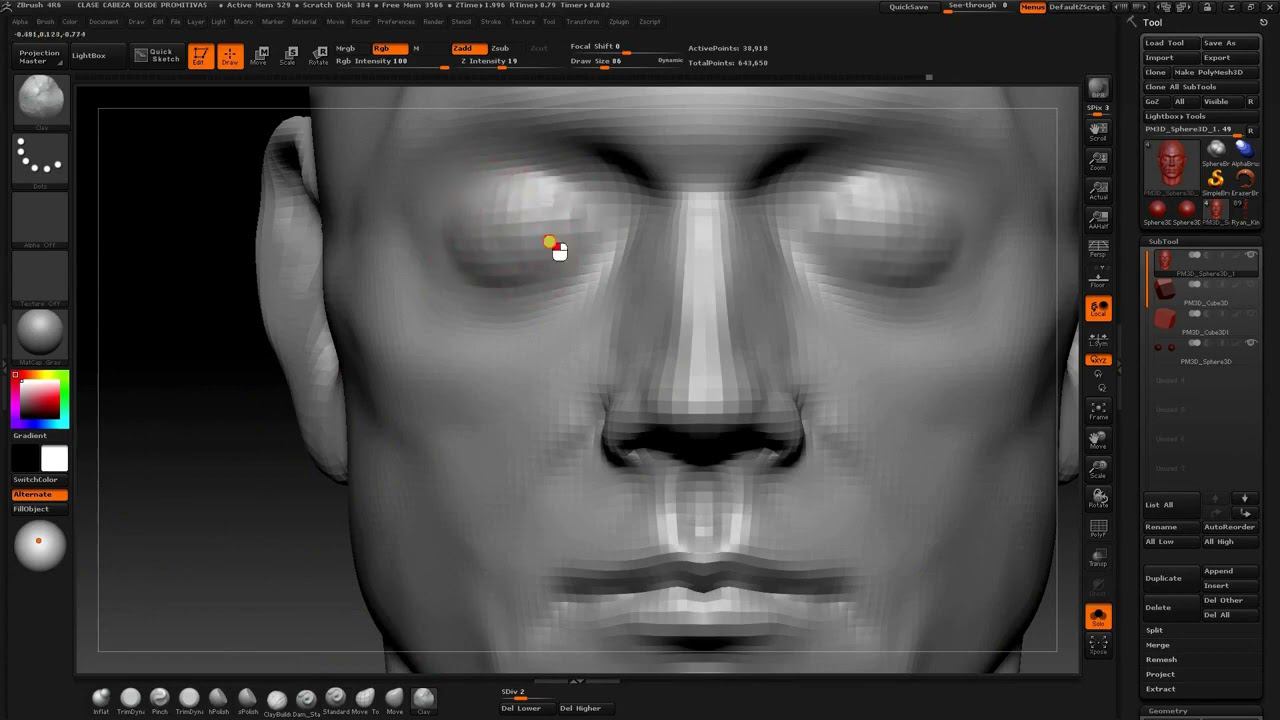Expand the Split subtool options
The image size is (1280, 720).
click(1155, 630)
